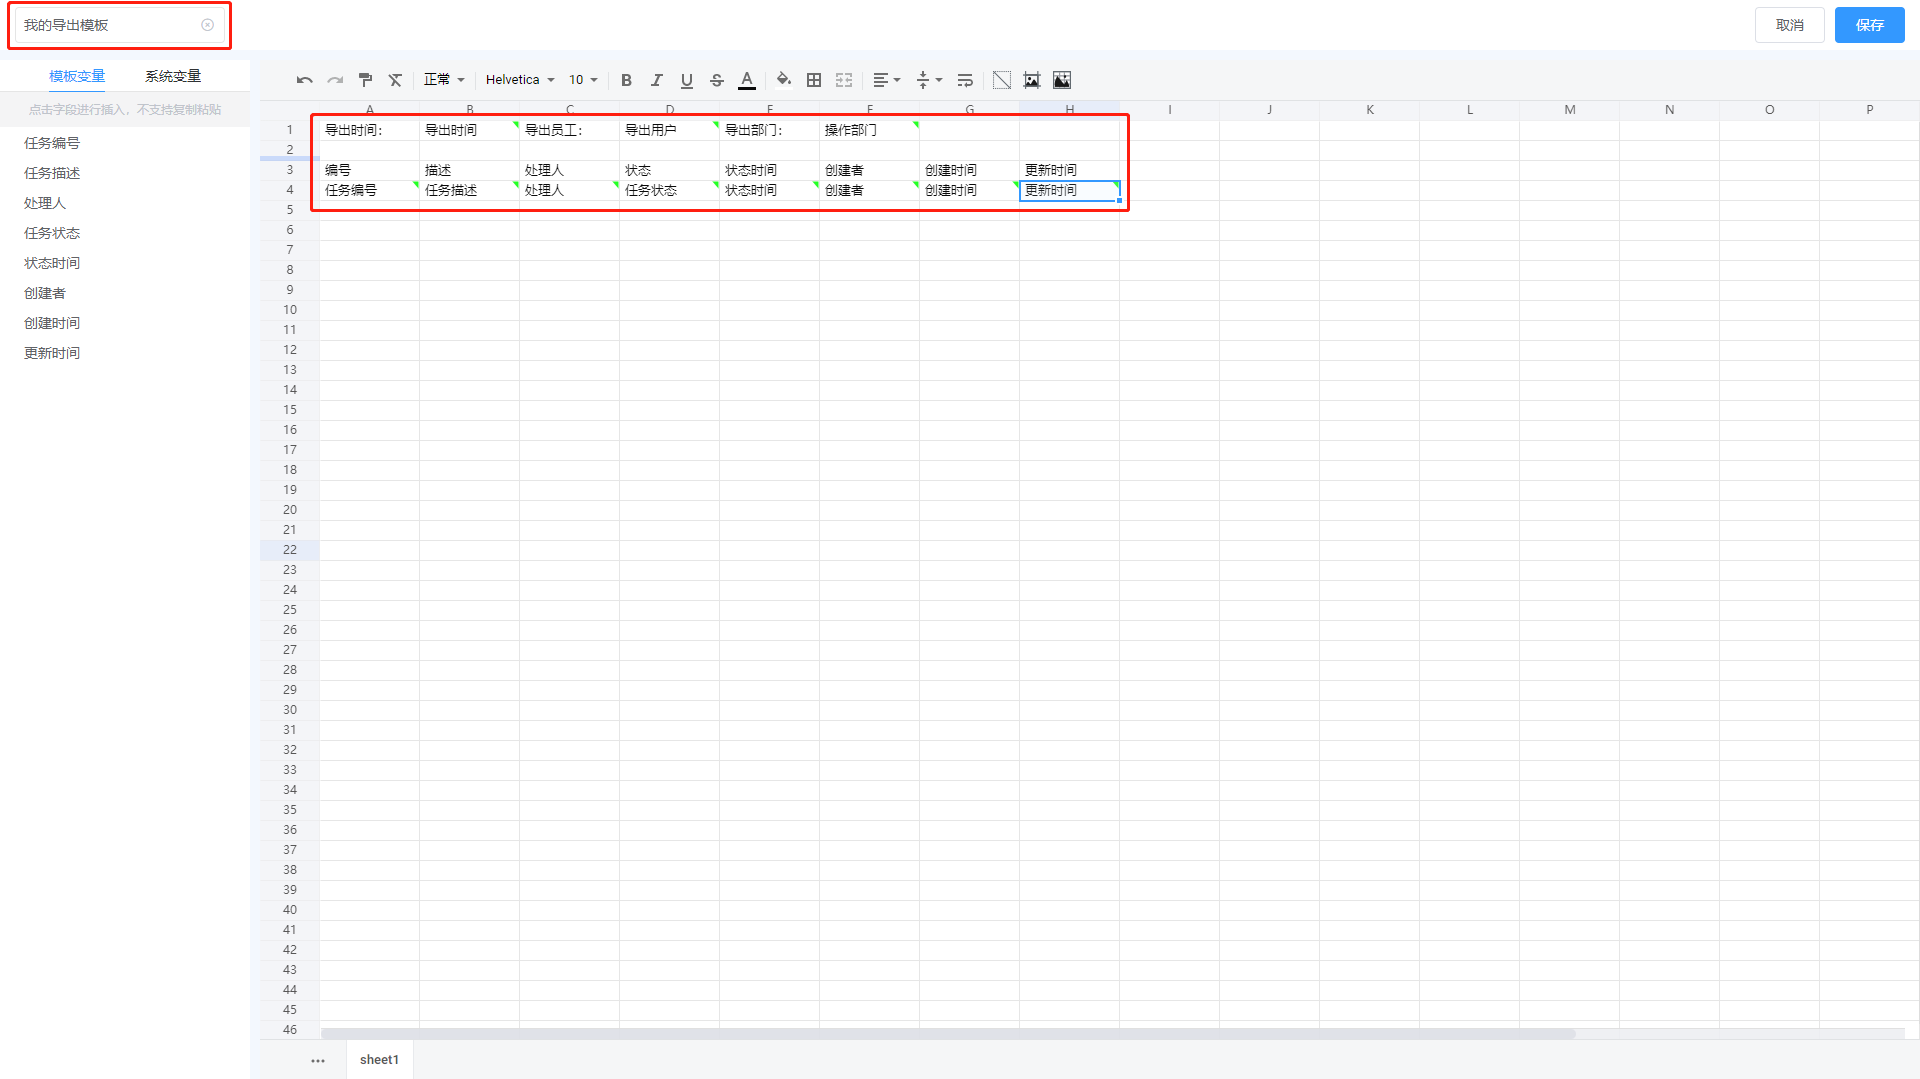1920x1079 pixels.
Task: Select row 46 header
Action: pyautogui.click(x=290, y=1029)
